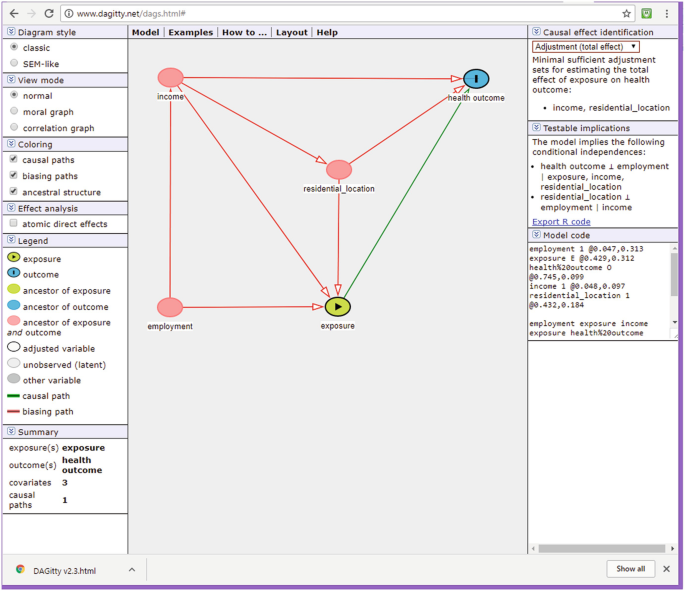Select SEM-like diagram style
This screenshot has width=685, height=591.
tap(14, 63)
